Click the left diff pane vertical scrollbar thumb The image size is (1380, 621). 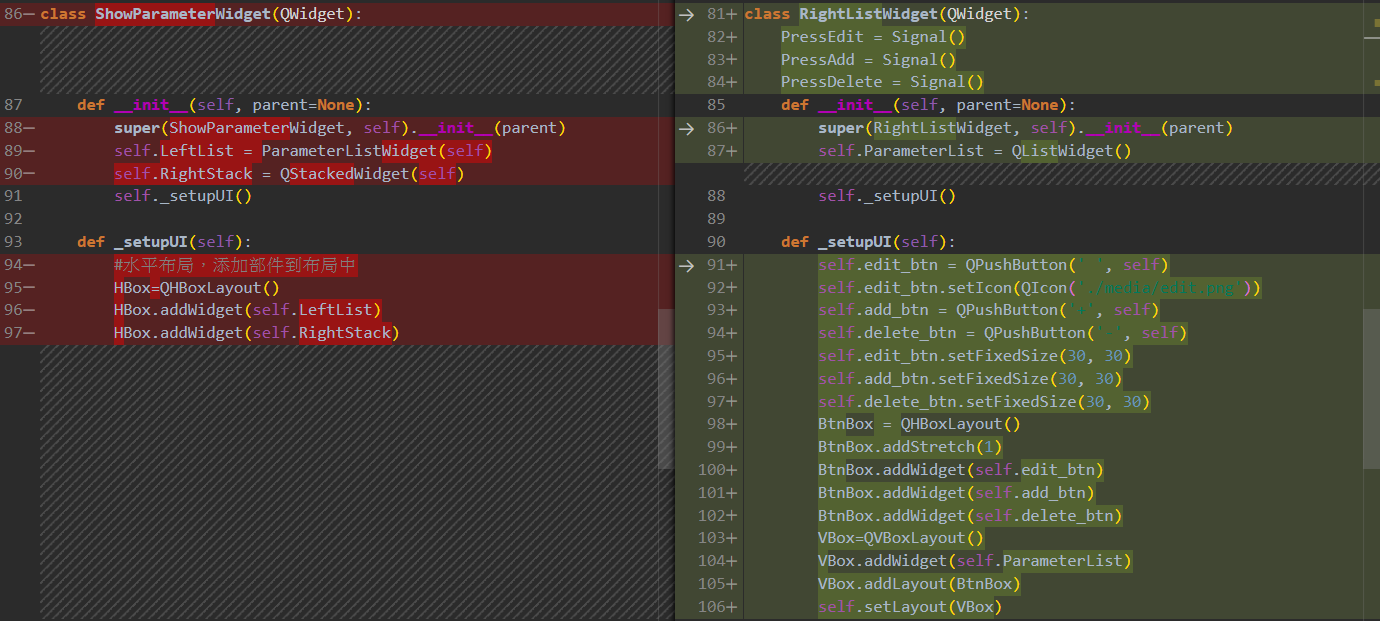[665, 390]
